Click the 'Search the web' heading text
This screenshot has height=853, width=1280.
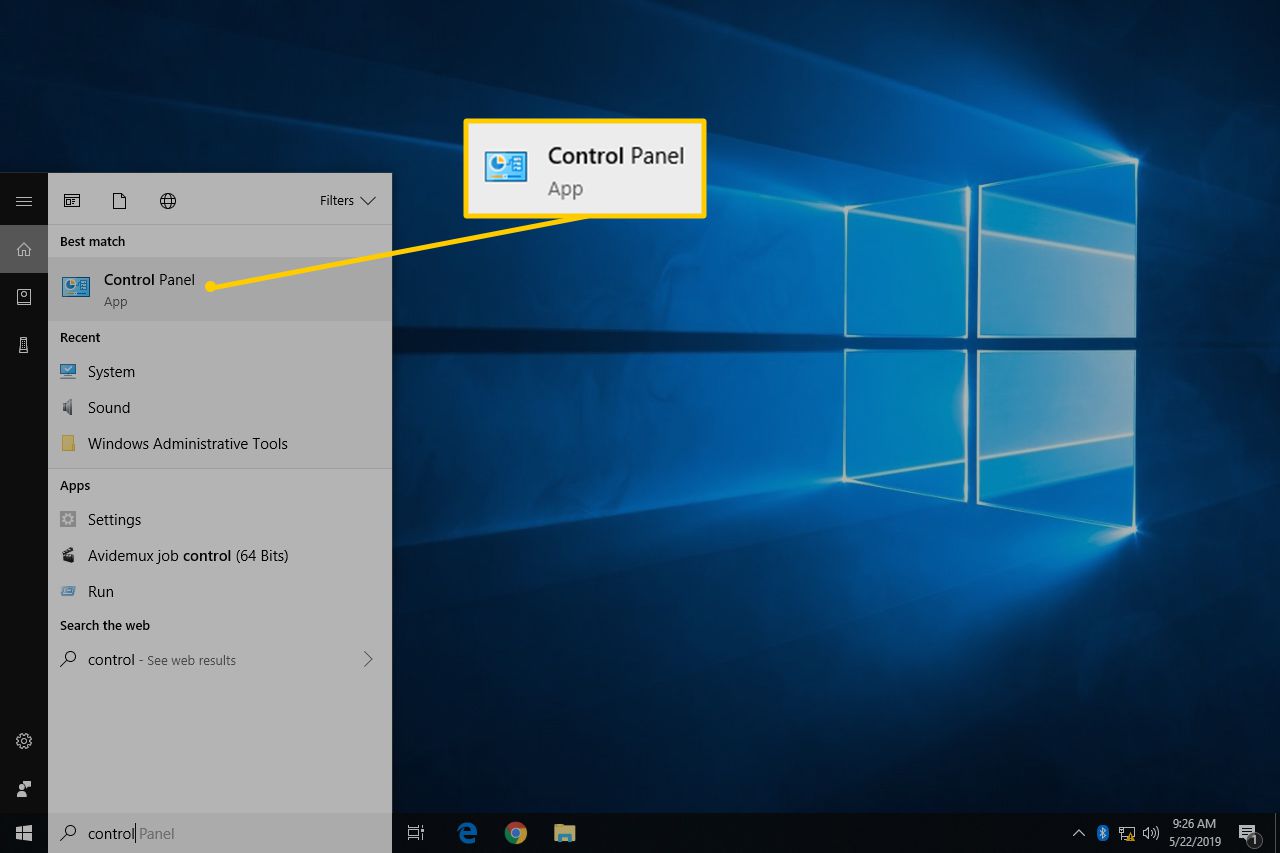[x=105, y=625]
